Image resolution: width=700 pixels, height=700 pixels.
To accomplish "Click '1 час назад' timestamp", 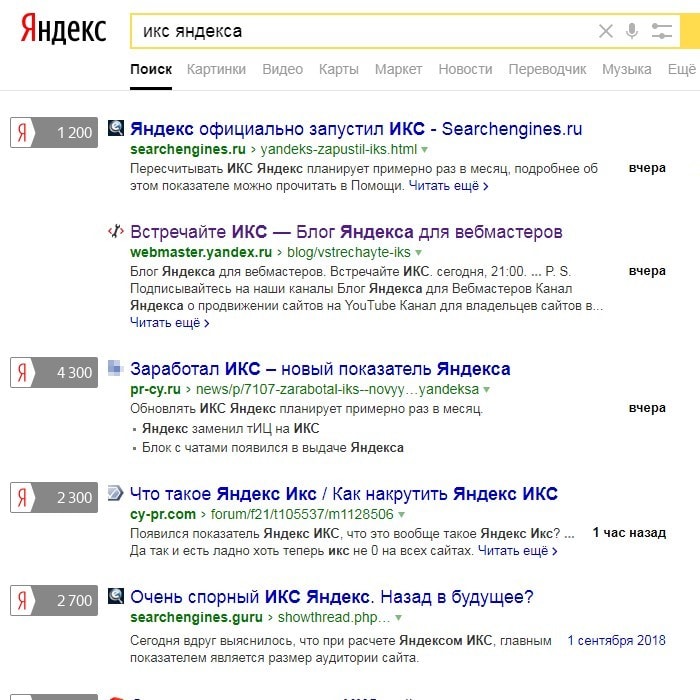I will 629,533.
